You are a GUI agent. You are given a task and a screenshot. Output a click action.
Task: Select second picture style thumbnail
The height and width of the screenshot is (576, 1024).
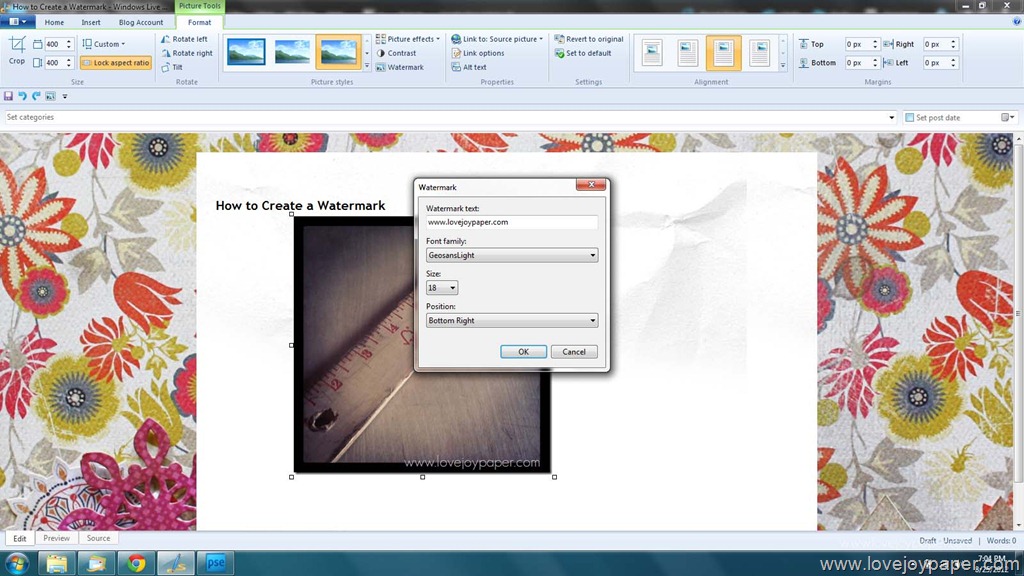point(292,52)
